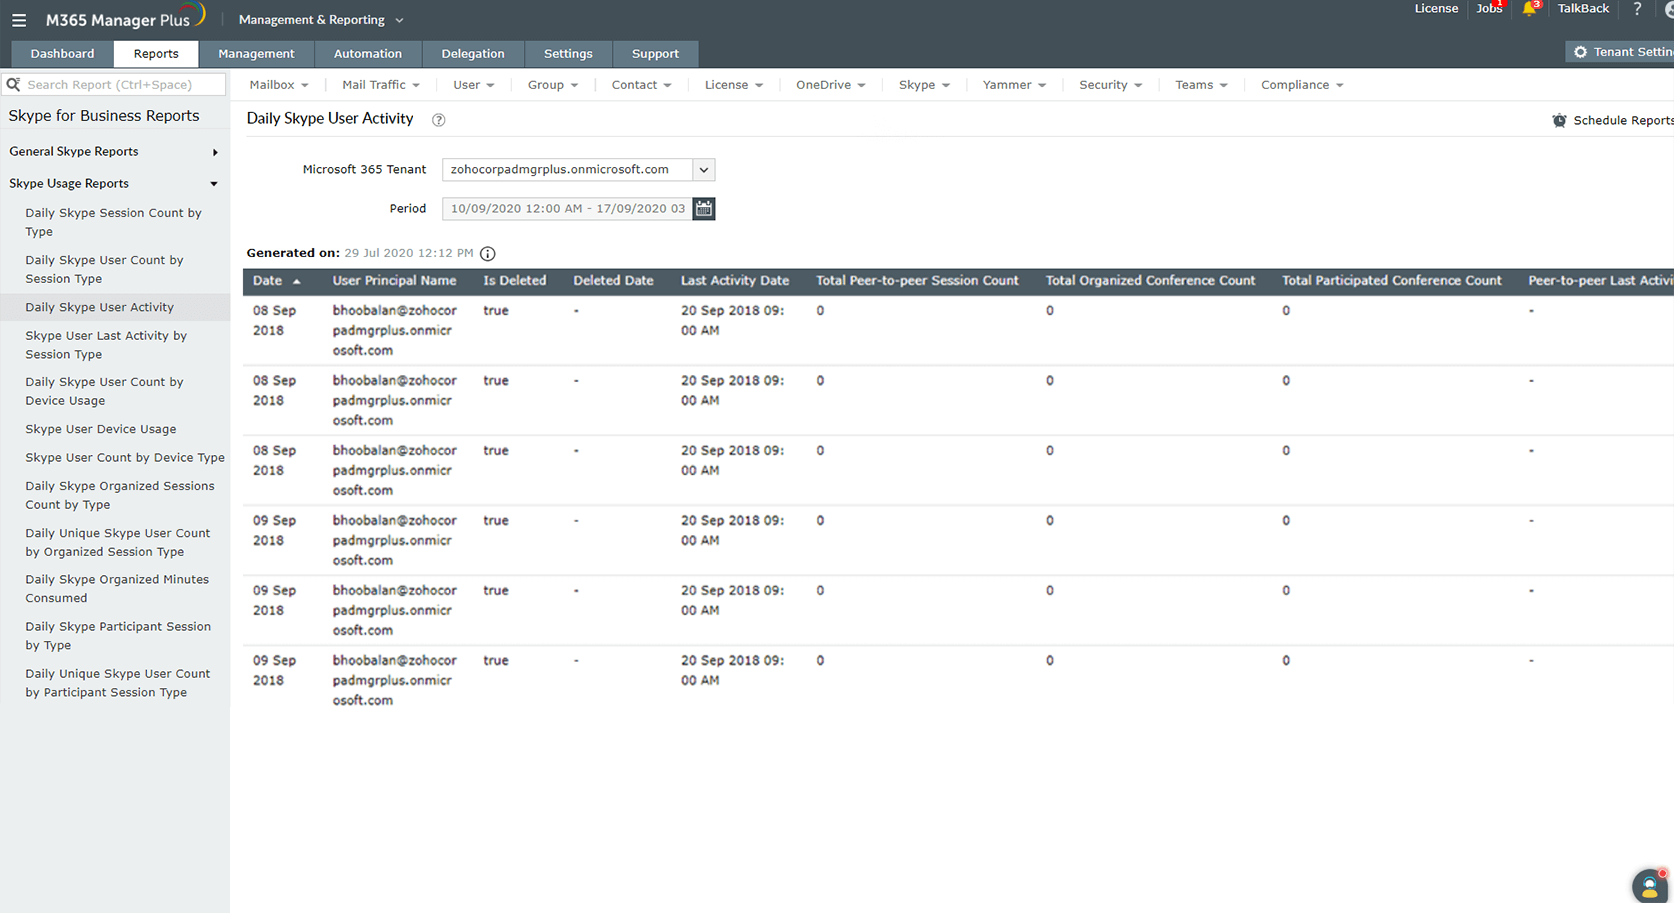Image resolution: width=1674 pixels, height=913 pixels.
Task: Click the help question mark in the top bar
Action: (1637, 9)
